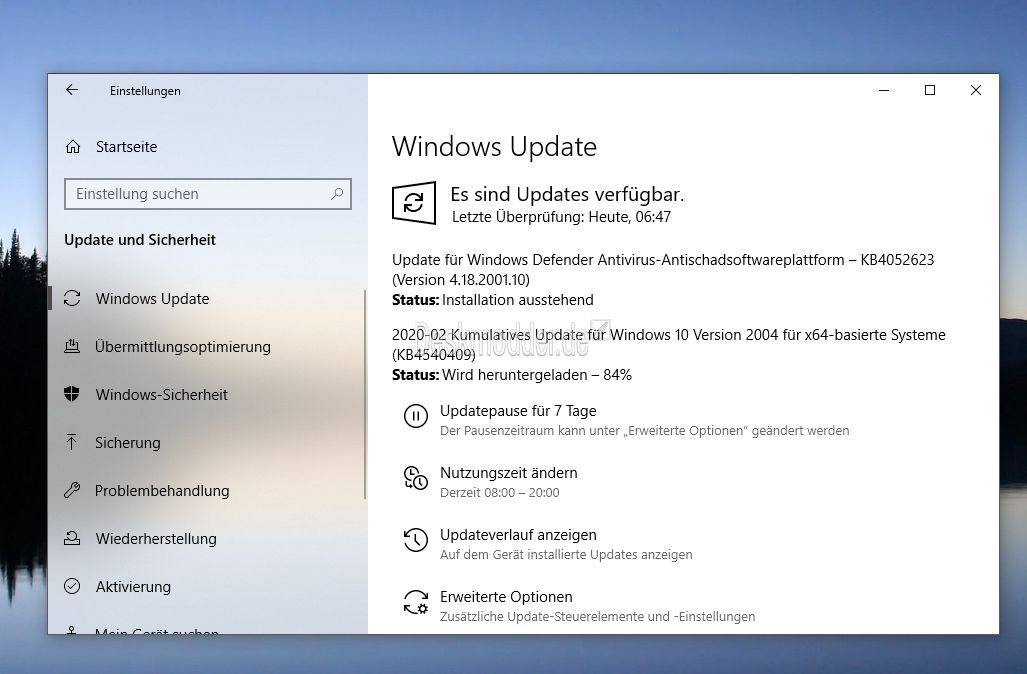Open Wiederherstellung settings page
1027x674 pixels.
click(156, 538)
